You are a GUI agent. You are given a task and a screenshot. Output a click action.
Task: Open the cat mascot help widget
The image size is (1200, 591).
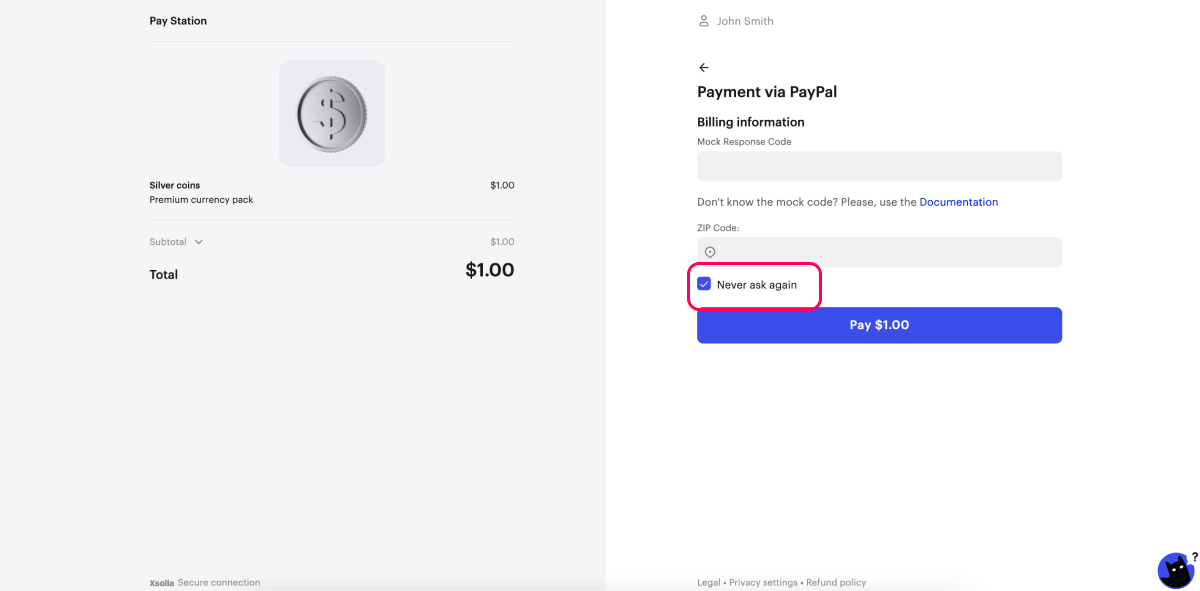[1175, 570]
